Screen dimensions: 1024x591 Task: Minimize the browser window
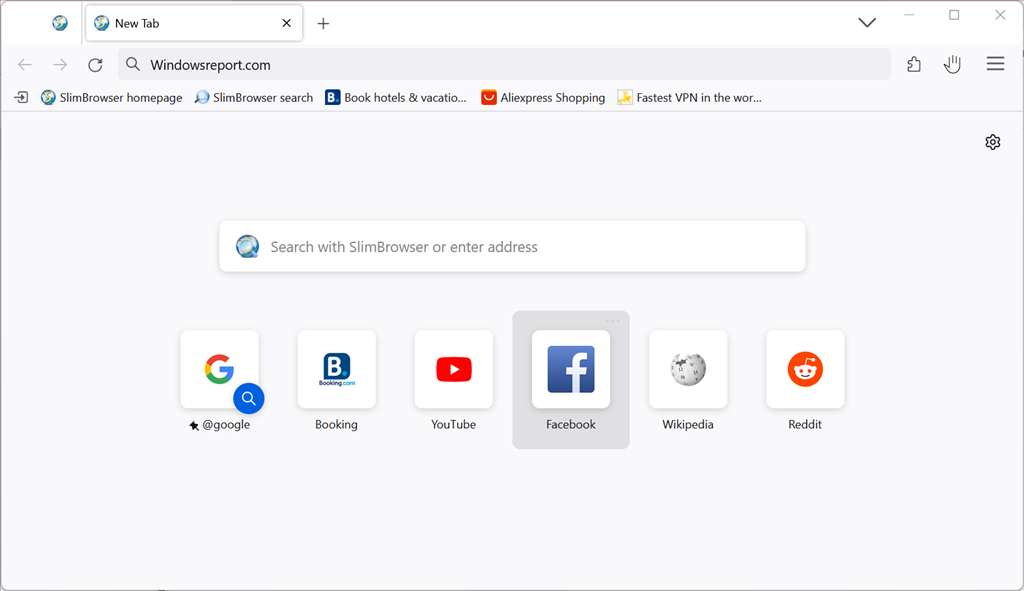(909, 15)
